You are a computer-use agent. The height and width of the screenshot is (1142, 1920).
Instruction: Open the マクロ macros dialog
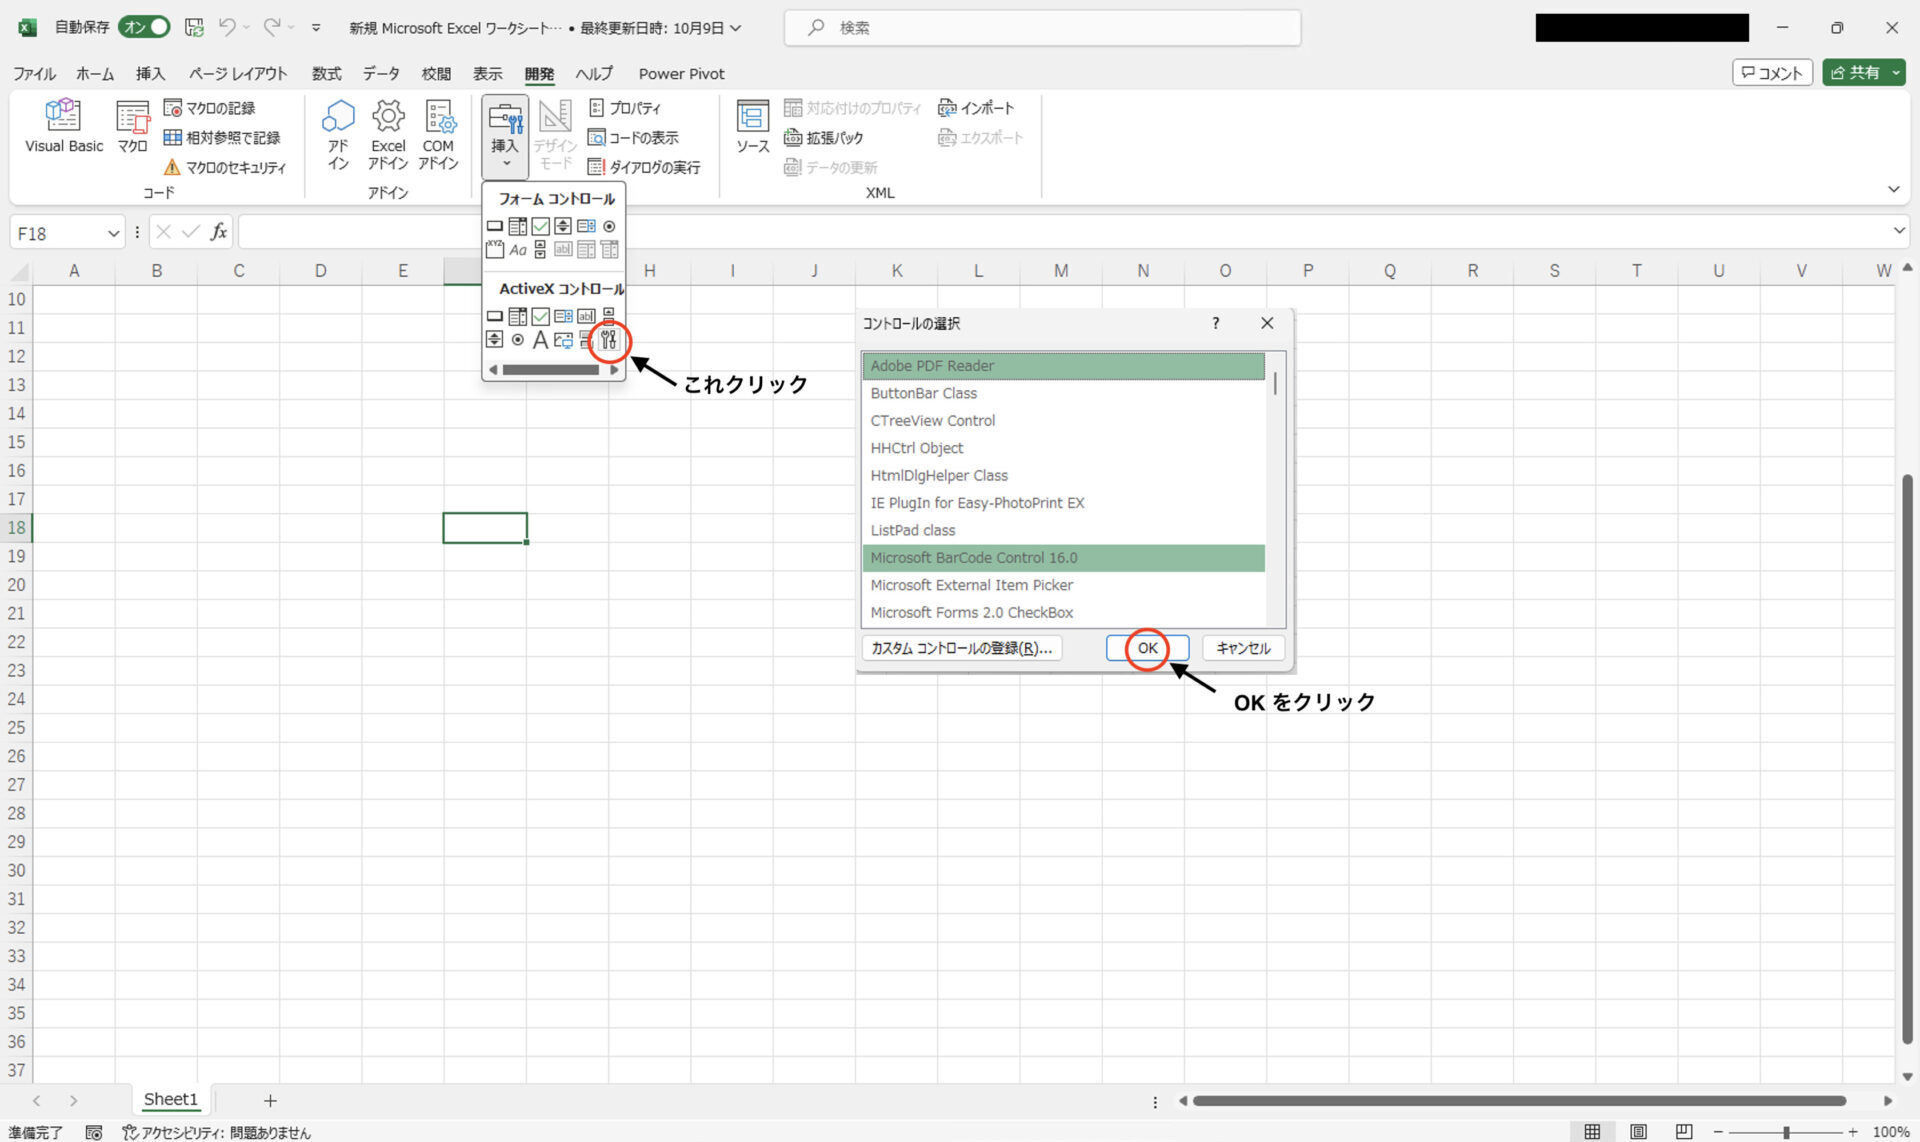point(132,126)
